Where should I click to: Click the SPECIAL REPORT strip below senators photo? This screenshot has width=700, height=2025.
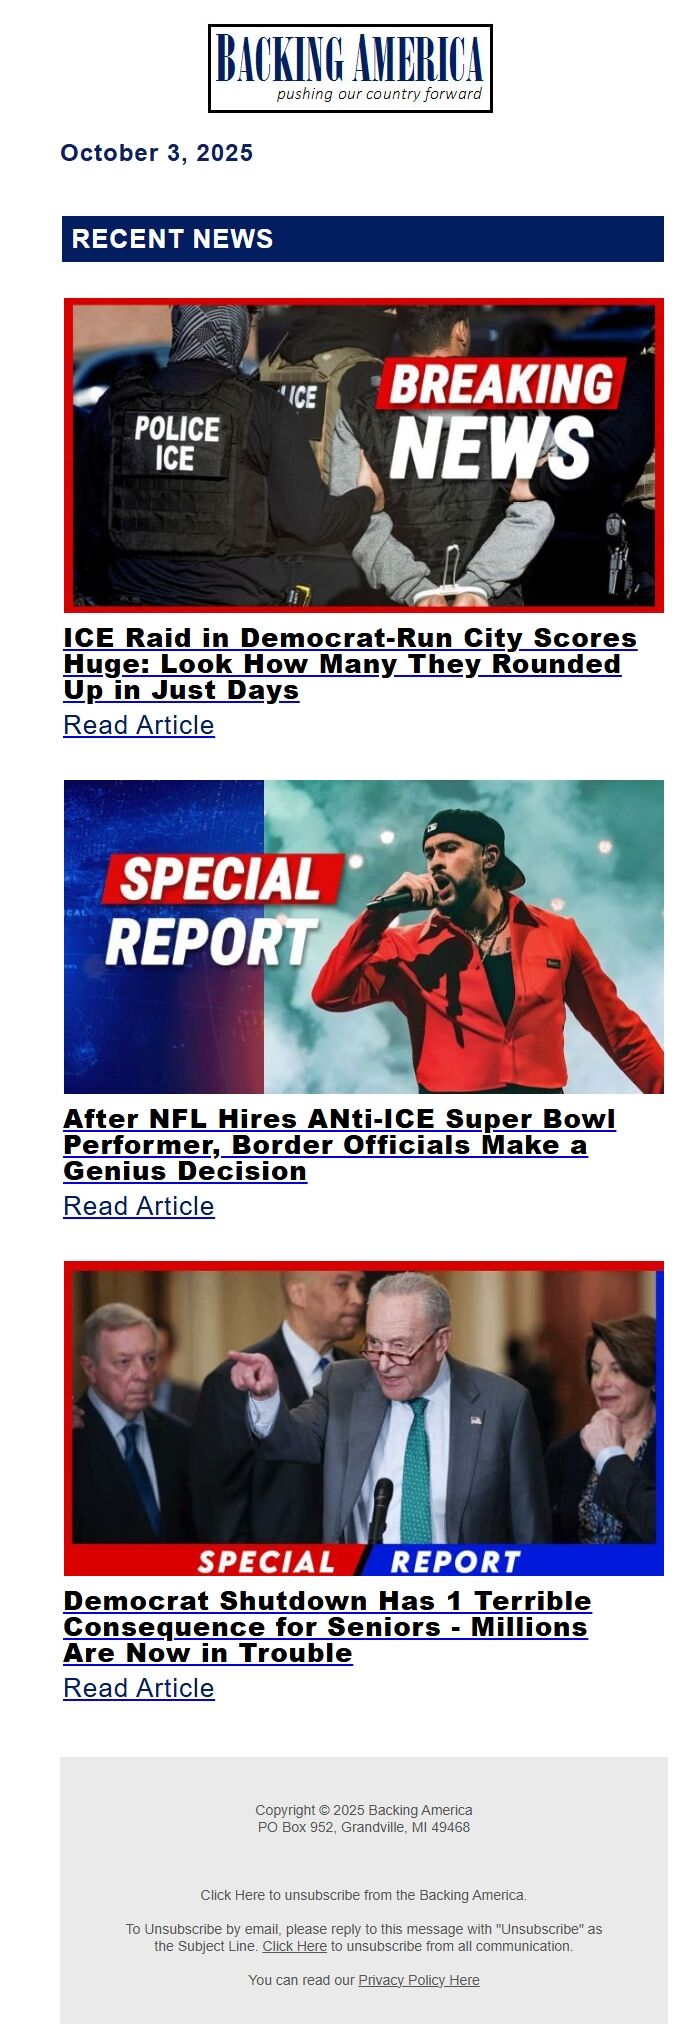(x=364, y=1560)
